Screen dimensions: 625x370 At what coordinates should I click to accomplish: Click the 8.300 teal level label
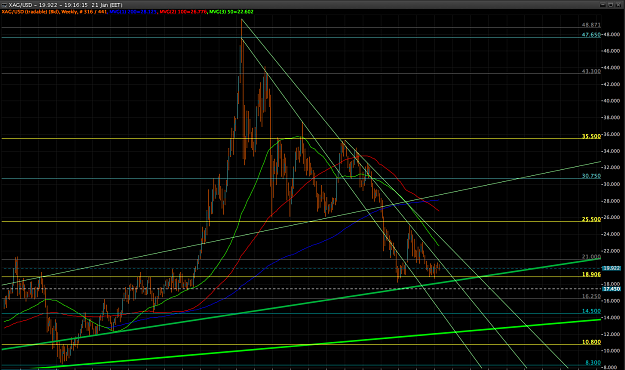592,362
